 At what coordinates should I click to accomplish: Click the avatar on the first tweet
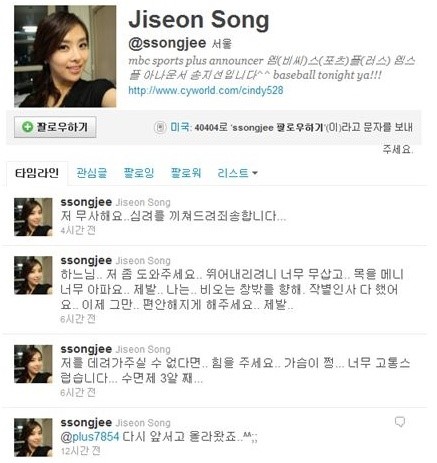(x=33, y=217)
